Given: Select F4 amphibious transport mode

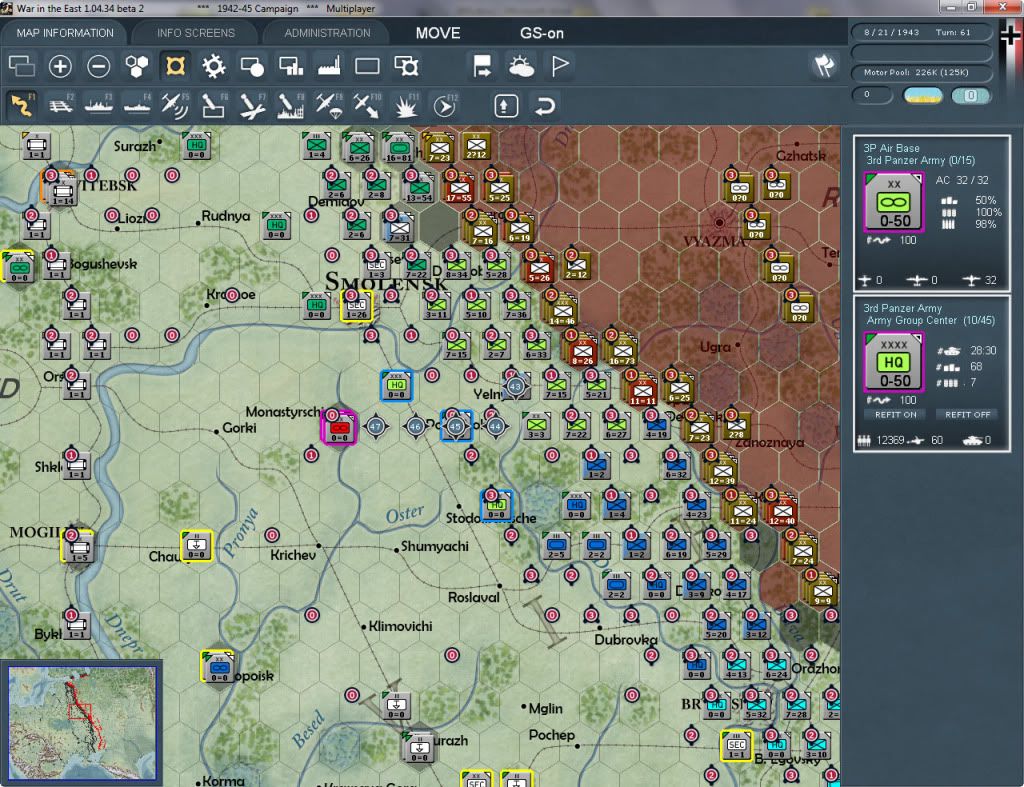Looking at the screenshot, I should (x=137, y=105).
